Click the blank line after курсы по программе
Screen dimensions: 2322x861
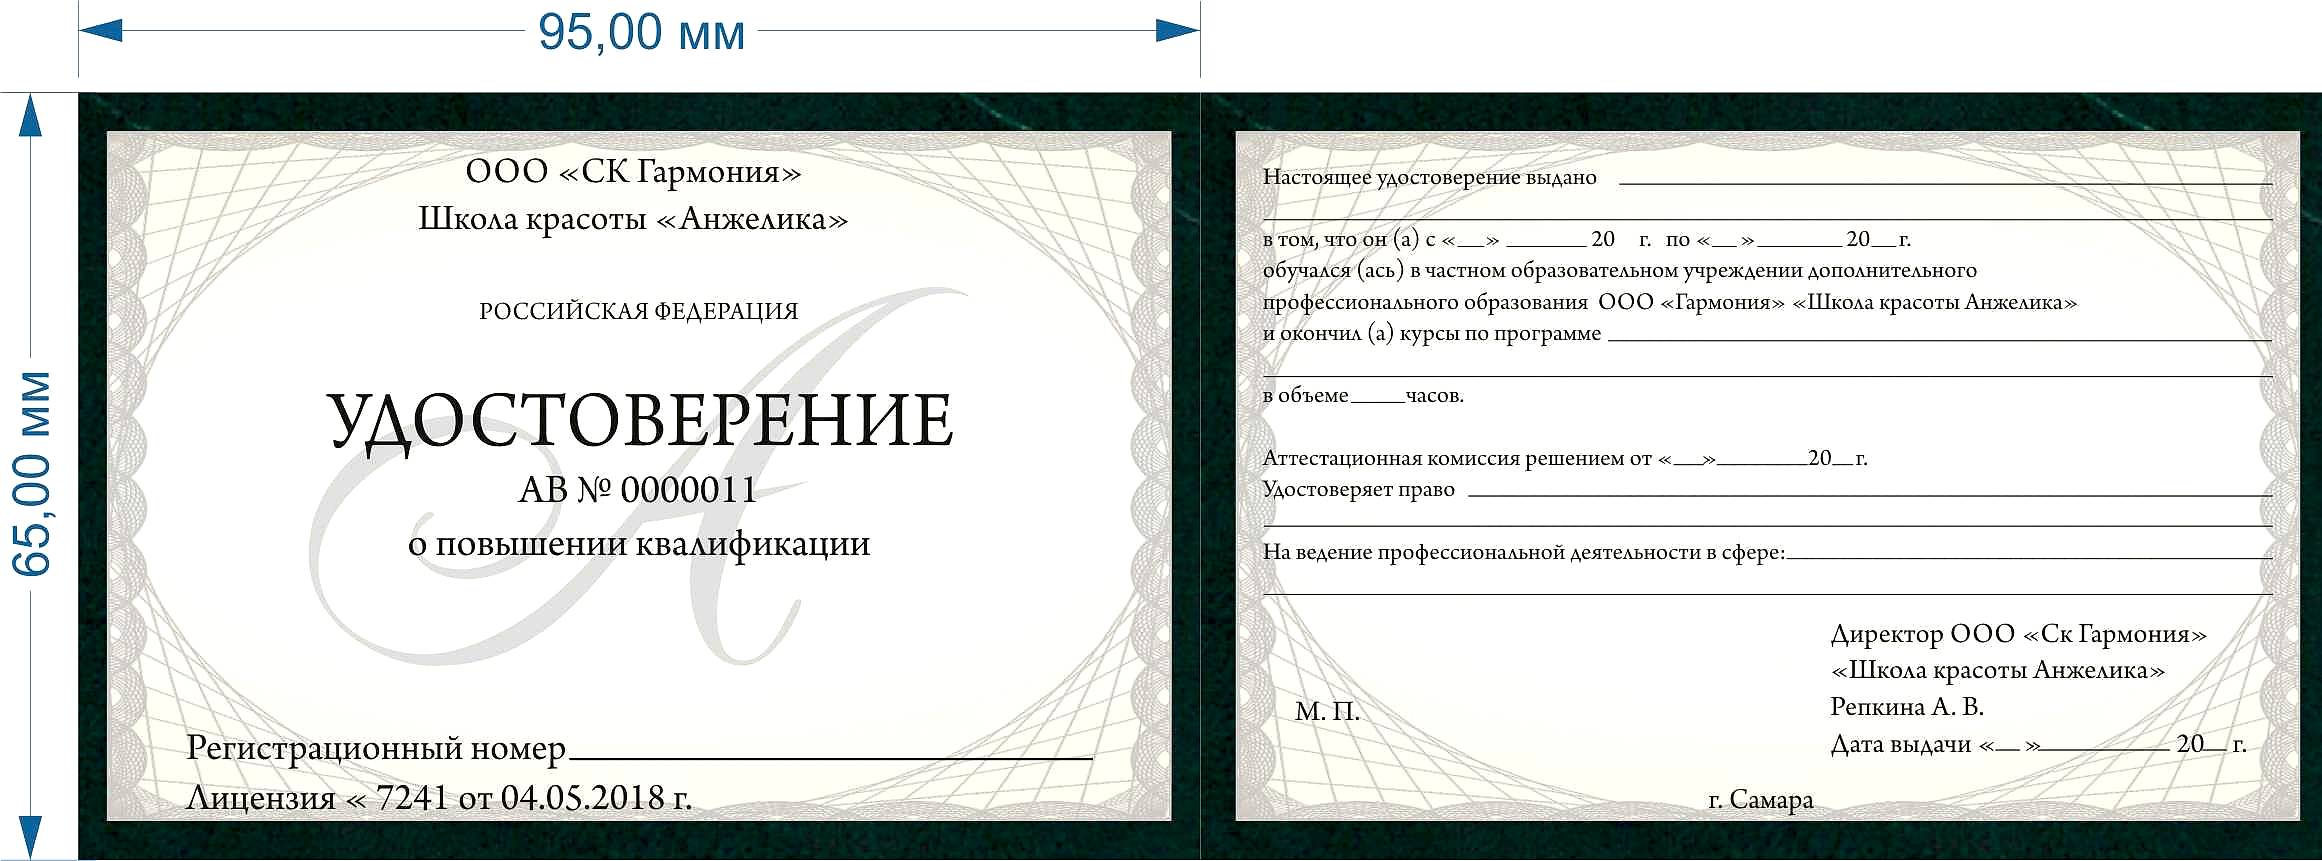coord(1940,340)
